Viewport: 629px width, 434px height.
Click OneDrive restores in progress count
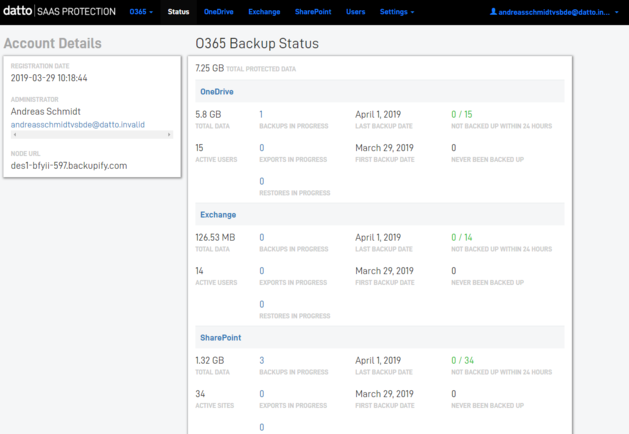pyautogui.click(x=262, y=181)
